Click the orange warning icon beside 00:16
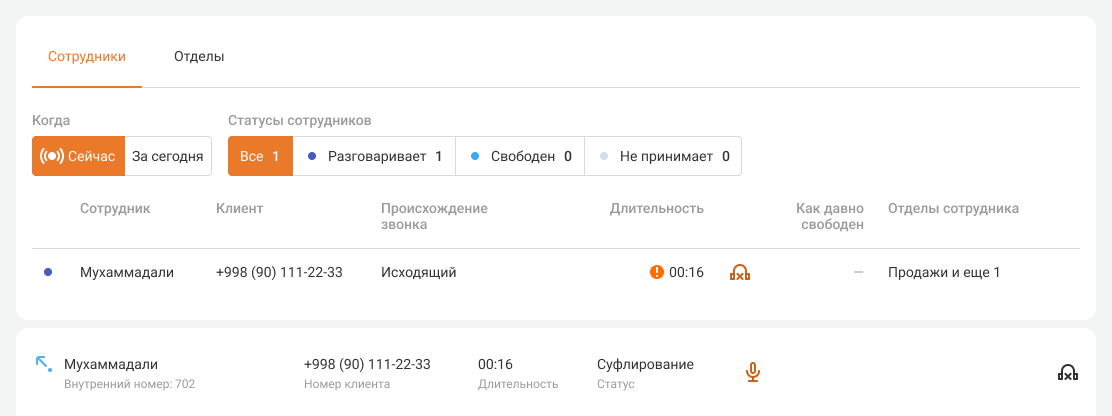1112x416 pixels. [657, 272]
